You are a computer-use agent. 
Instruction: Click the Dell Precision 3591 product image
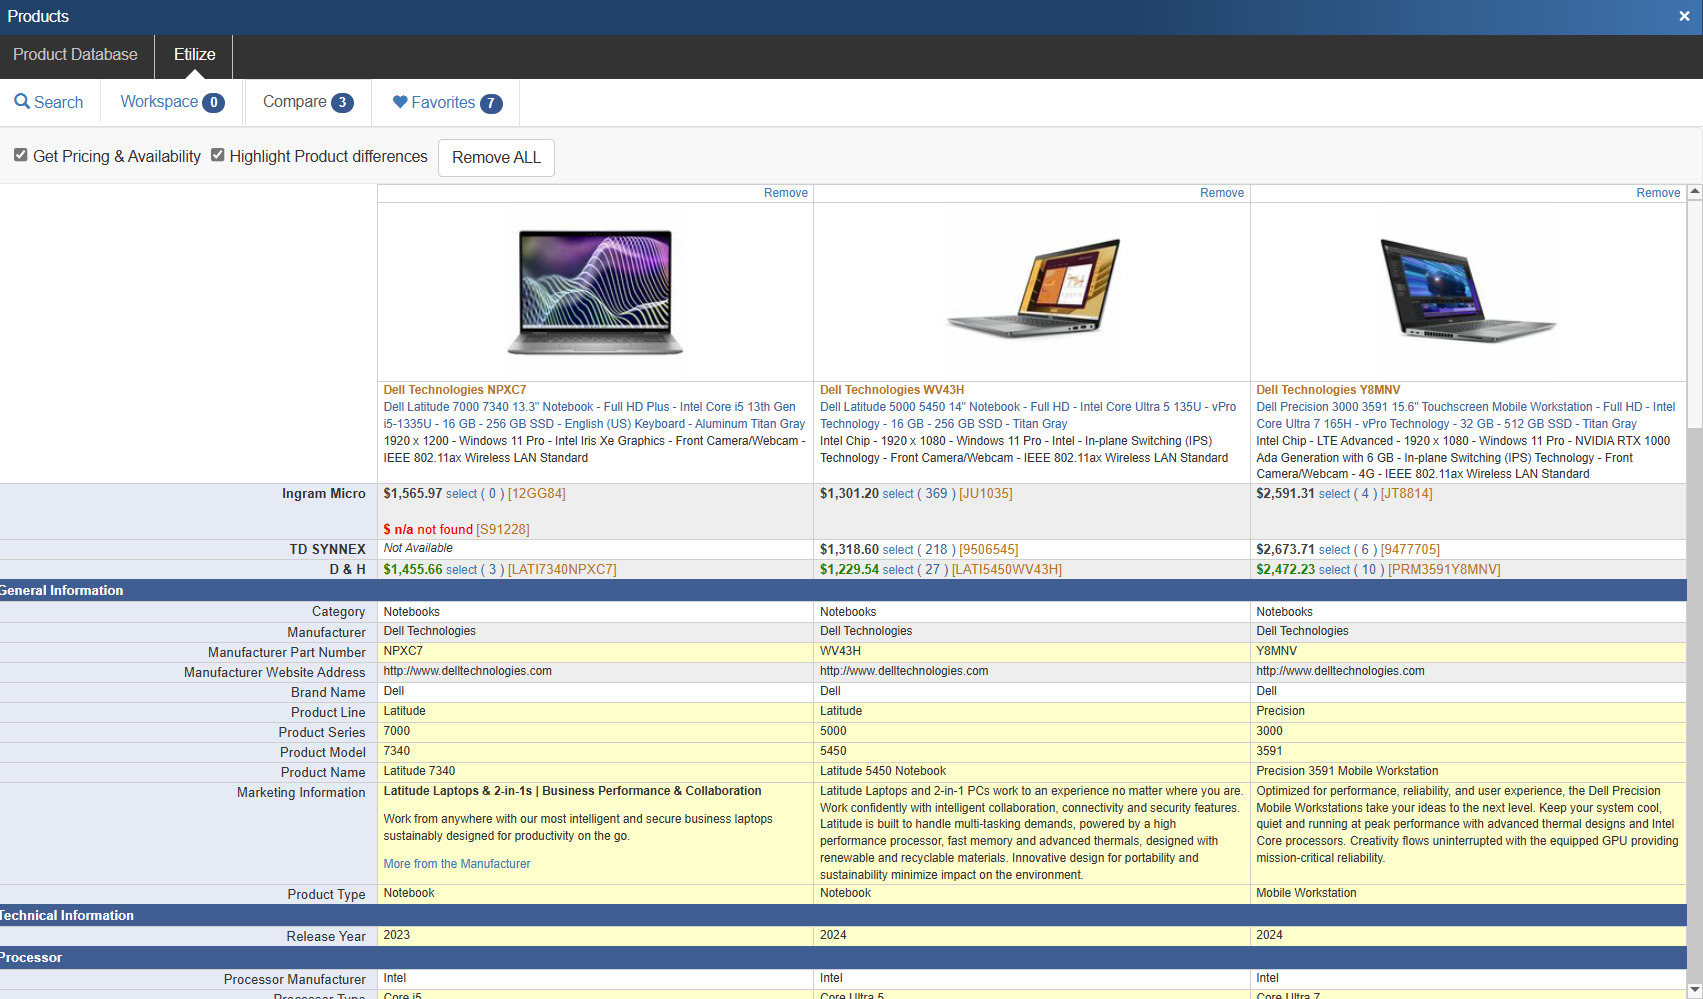click(x=1467, y=292)
